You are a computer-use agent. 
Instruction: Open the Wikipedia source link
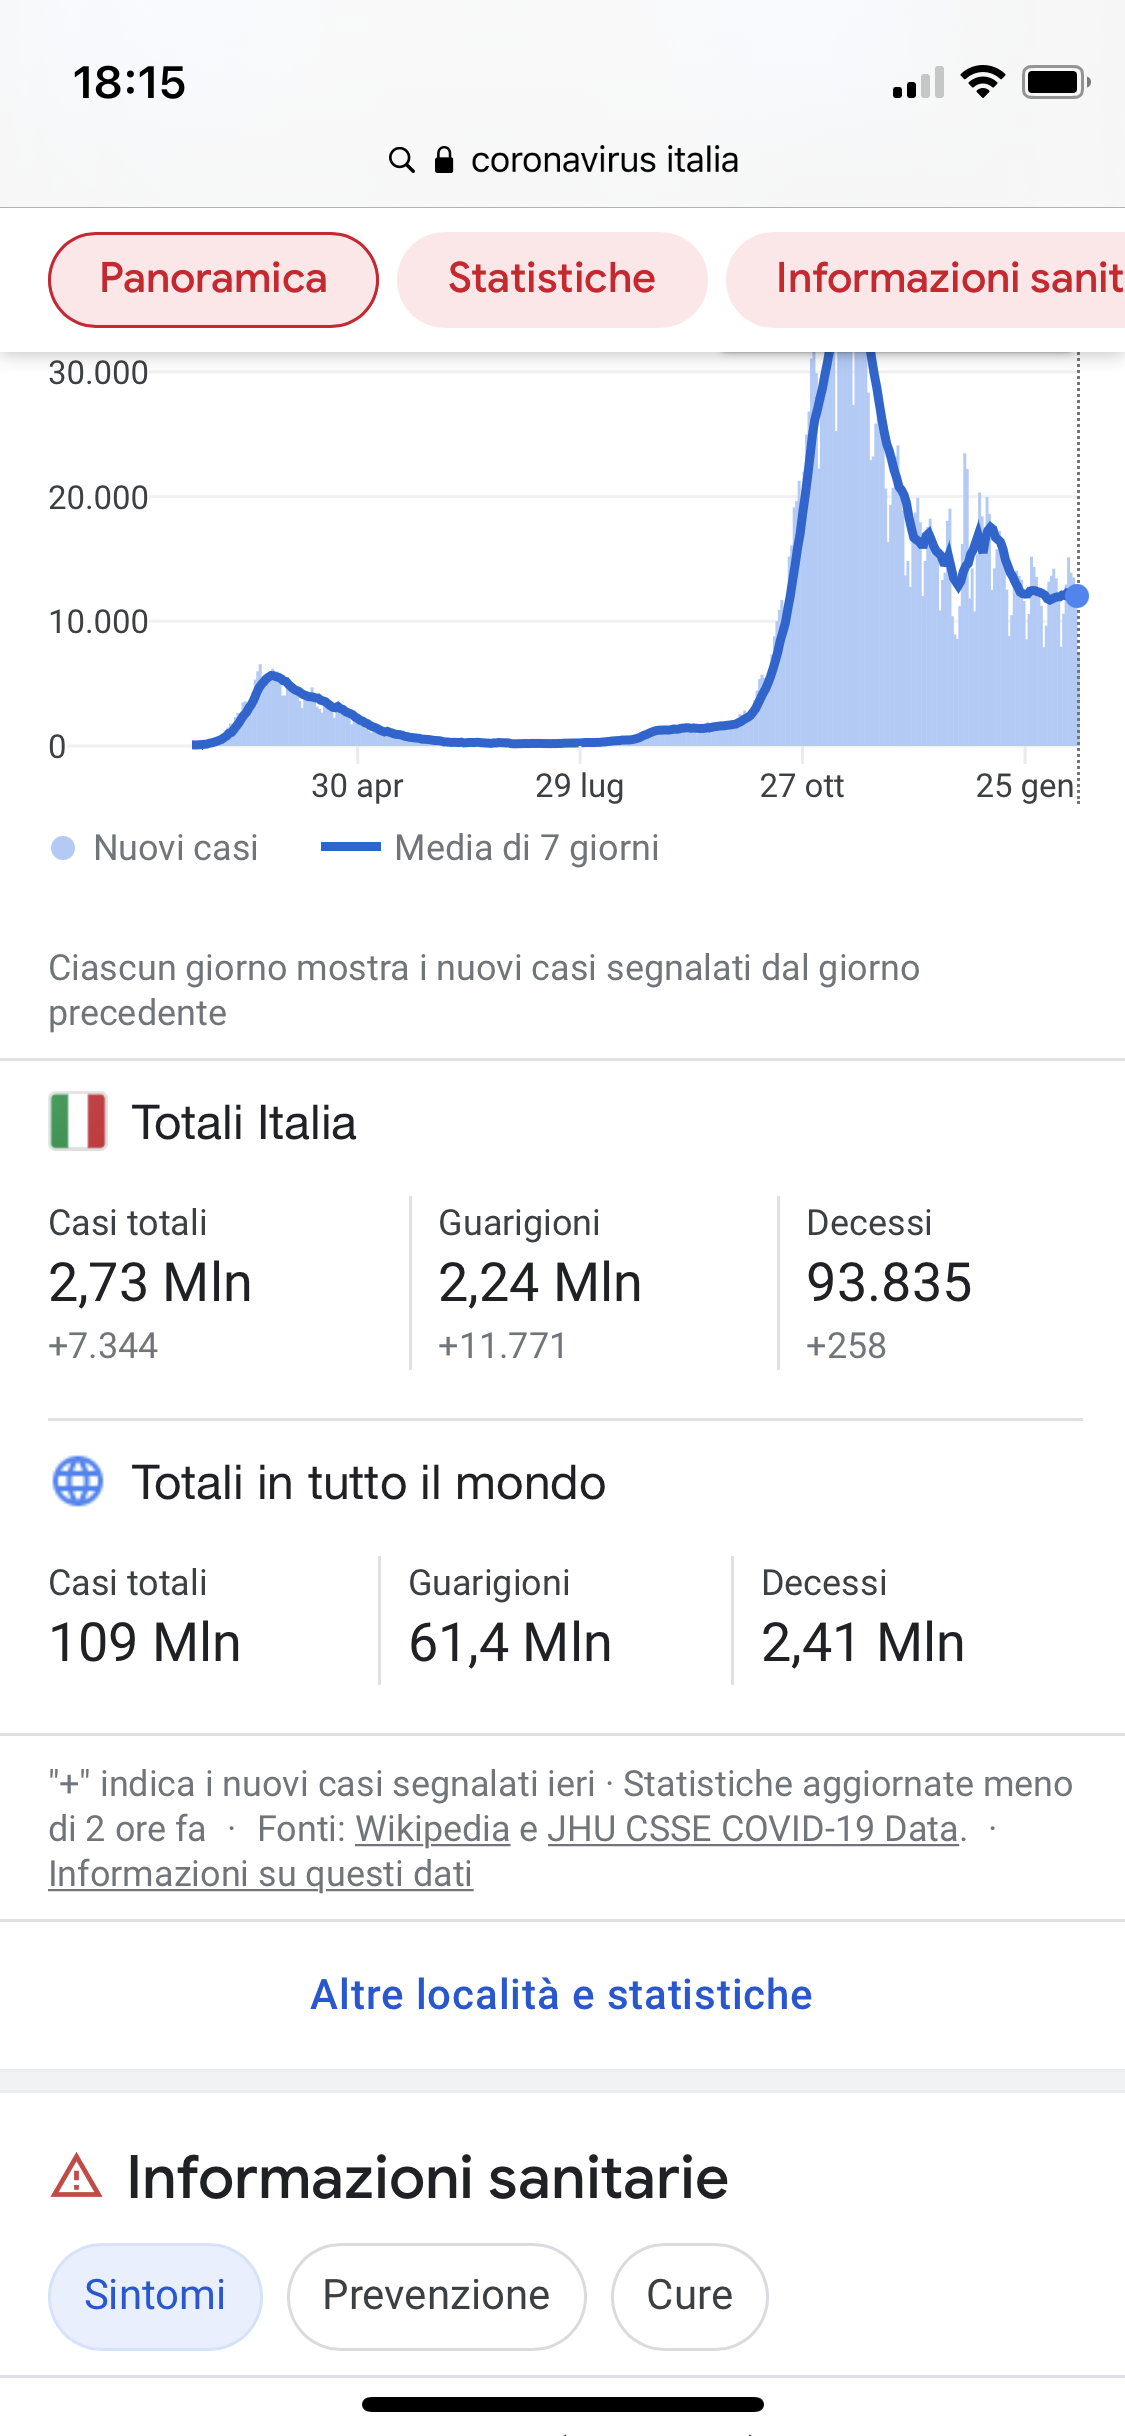click(x=433, y=1829)
